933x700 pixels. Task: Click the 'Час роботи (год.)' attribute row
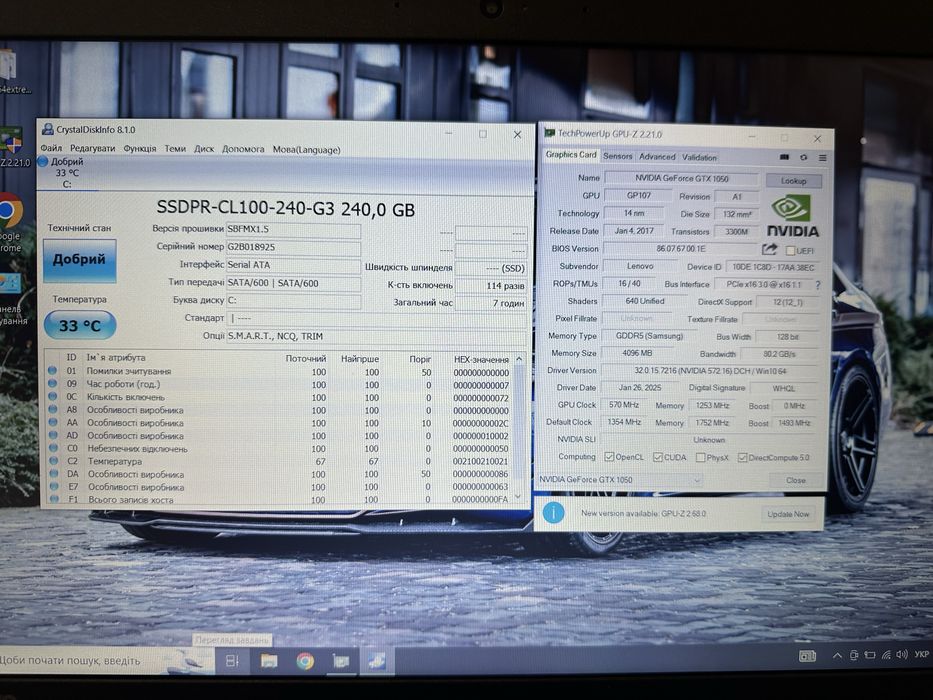pyautogui.click(x=282, y=385)
